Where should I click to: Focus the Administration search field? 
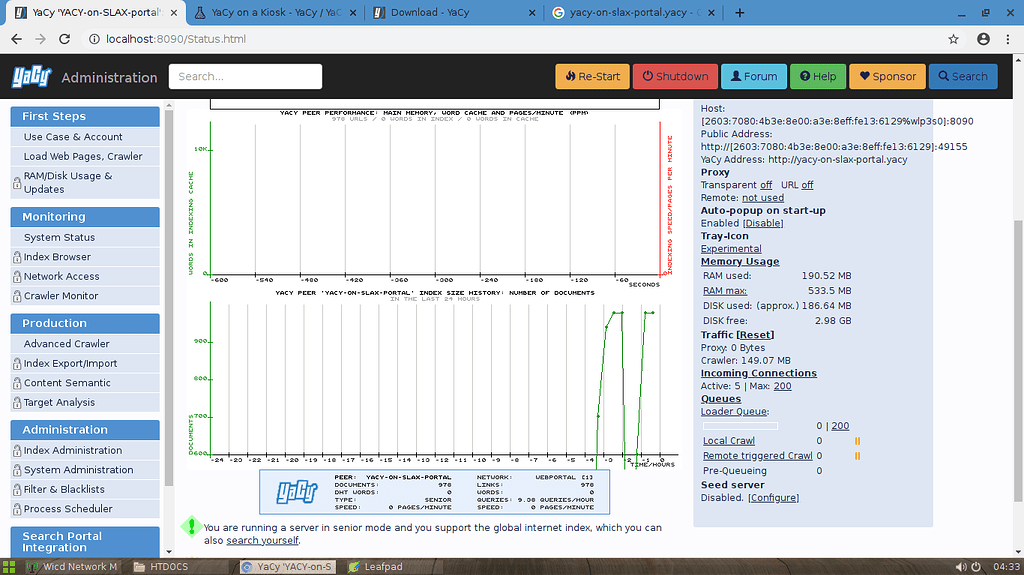246,76
